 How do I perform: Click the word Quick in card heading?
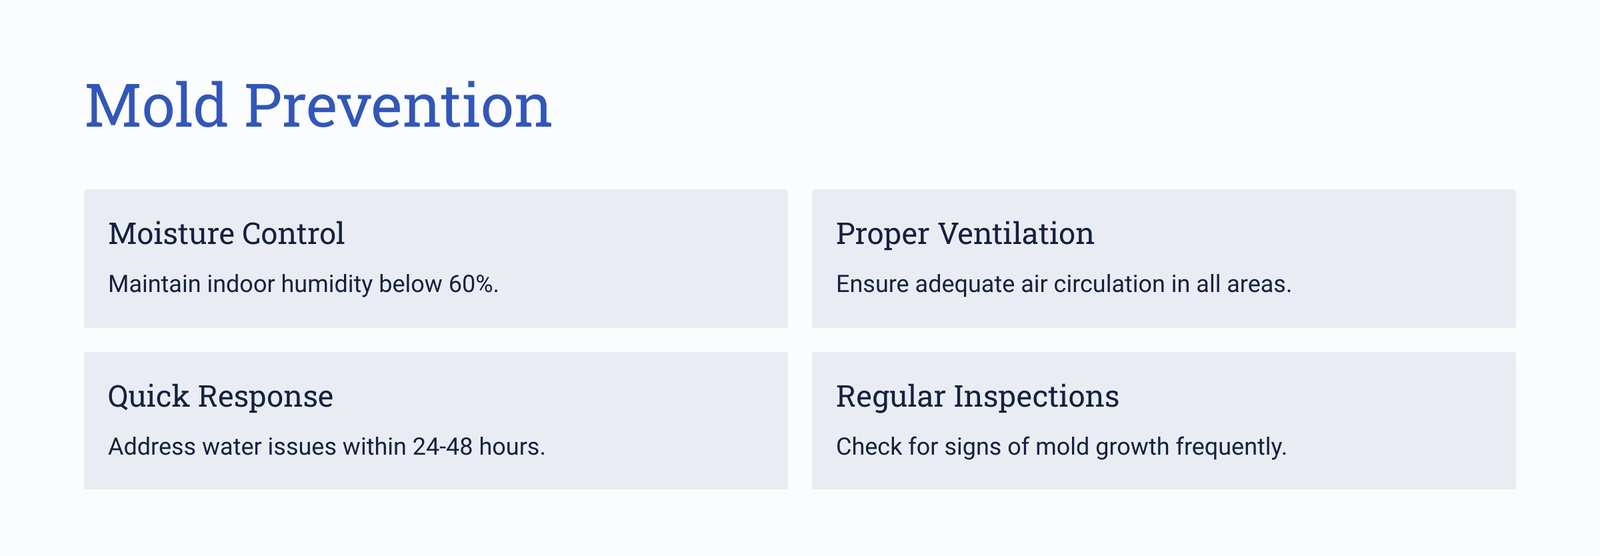coord(148,396)
